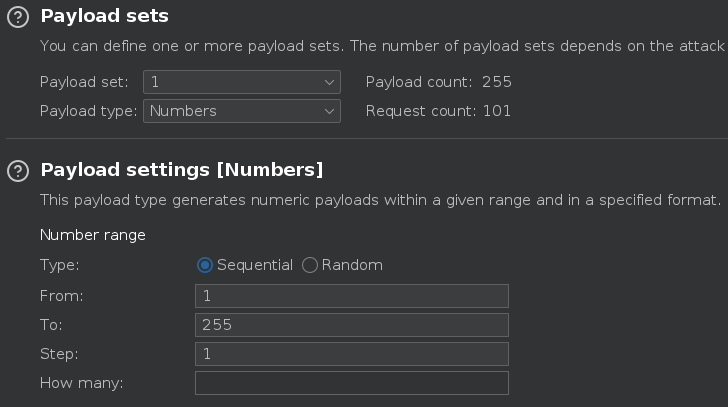Screen dimensions: 728x407
Task: Select the Sequential radio button
Action: [205, 265]
